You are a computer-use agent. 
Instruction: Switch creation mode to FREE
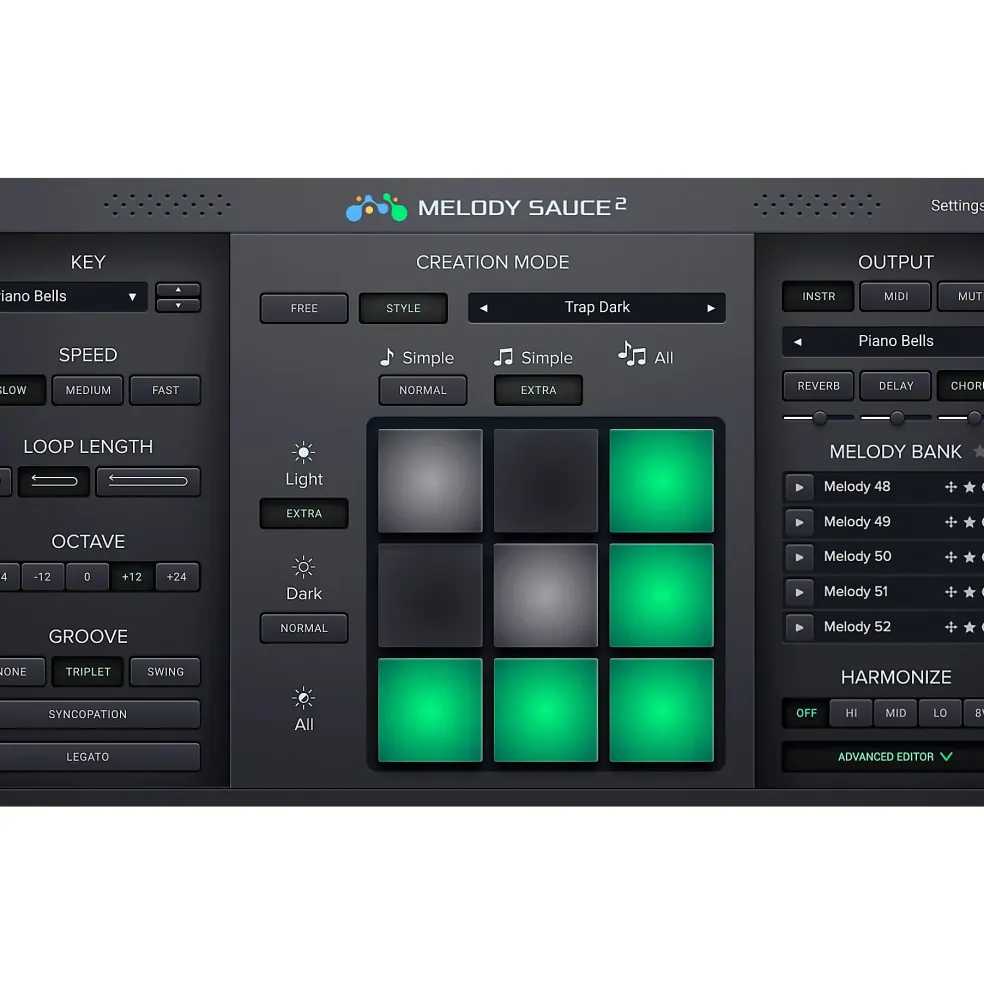304,308
